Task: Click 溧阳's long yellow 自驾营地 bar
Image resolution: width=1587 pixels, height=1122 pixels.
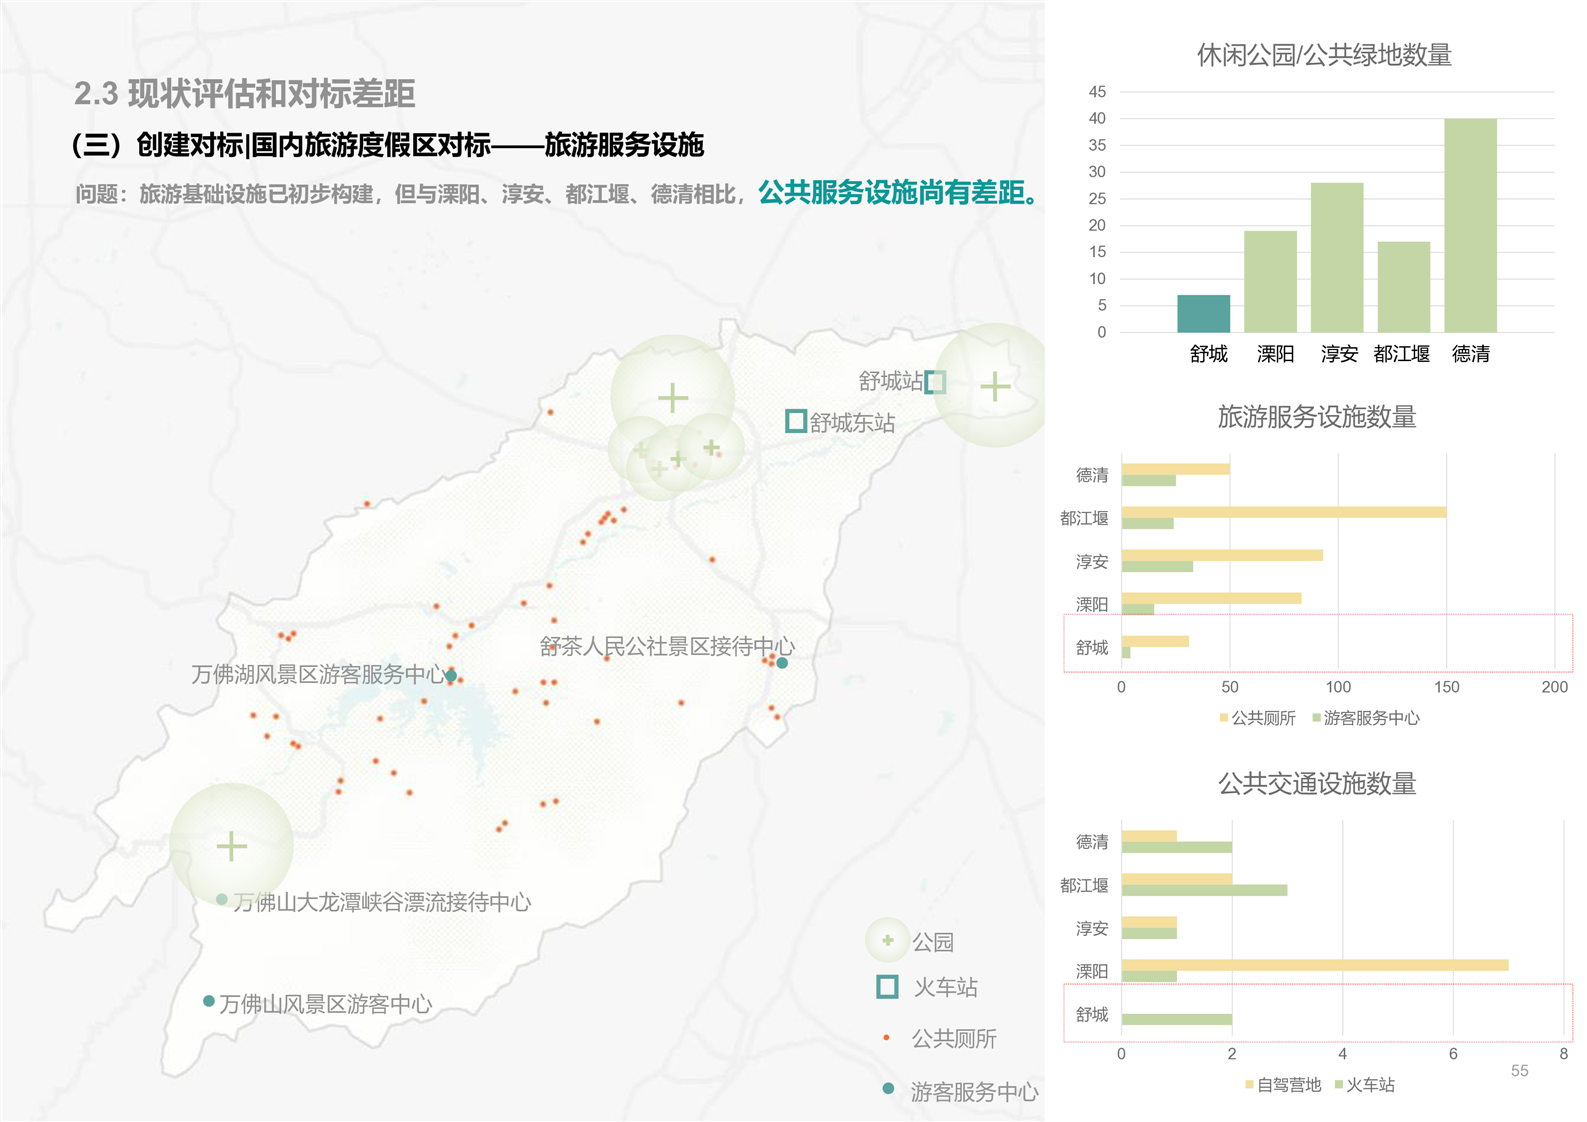Action: pos(1314,965)
